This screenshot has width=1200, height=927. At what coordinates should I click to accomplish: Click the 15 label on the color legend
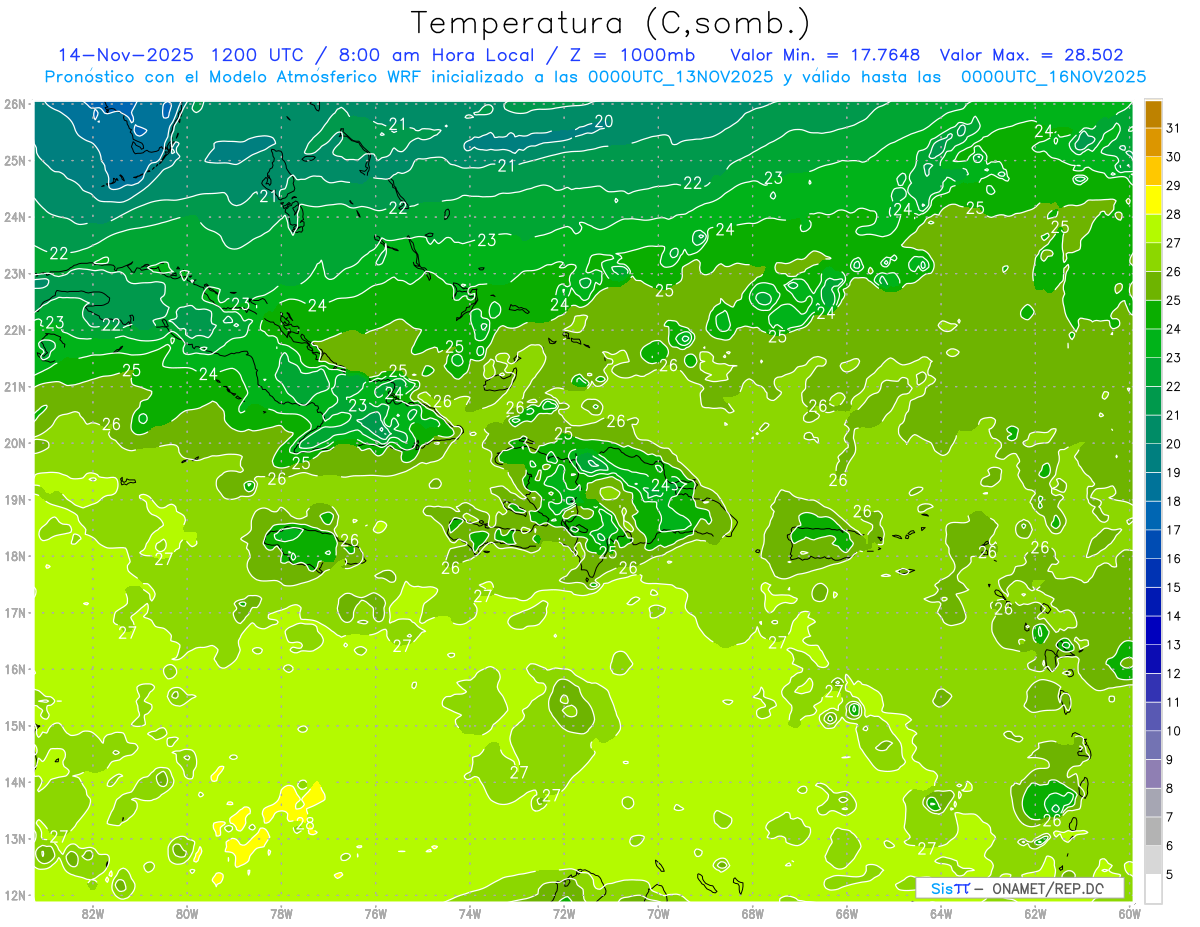pyautogui.click(x=1173, y=587)
